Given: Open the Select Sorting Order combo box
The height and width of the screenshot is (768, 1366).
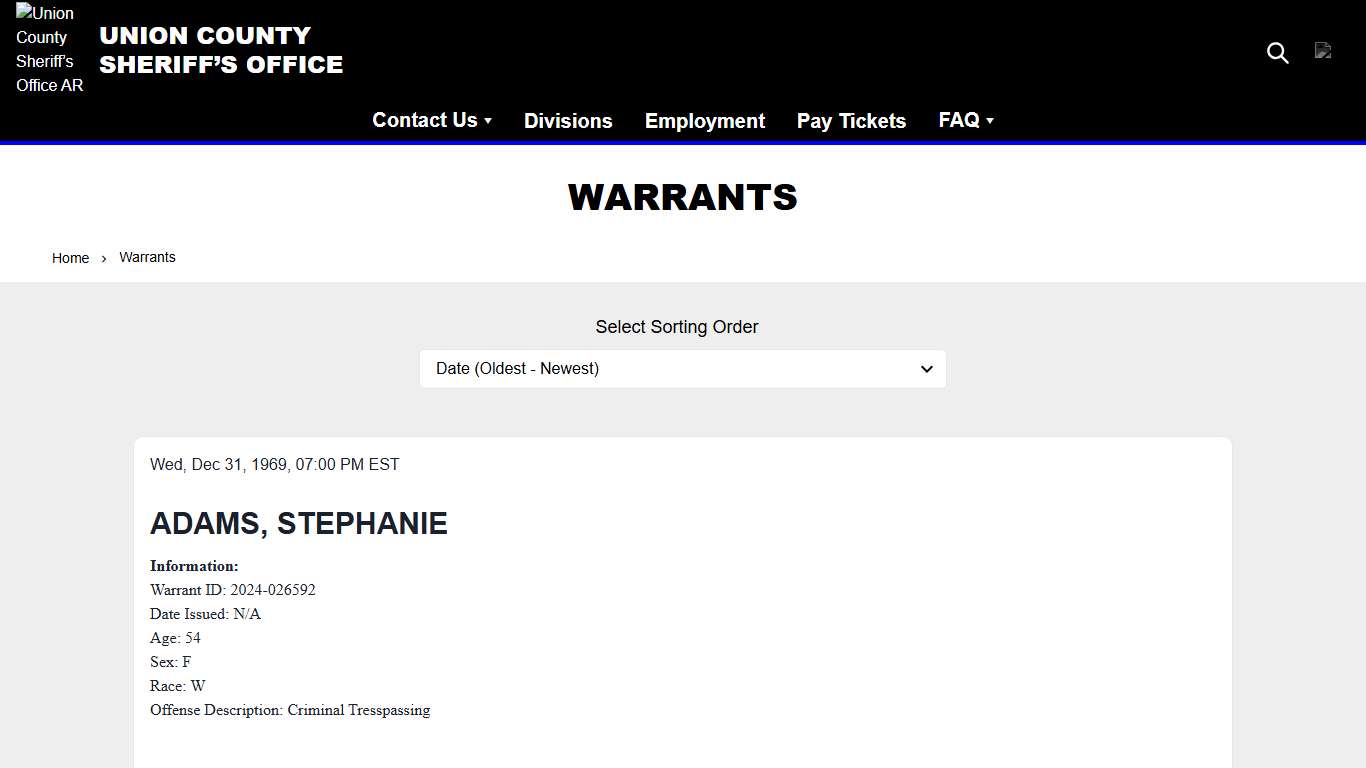Looking at the screenshot, I should point(683,368).
